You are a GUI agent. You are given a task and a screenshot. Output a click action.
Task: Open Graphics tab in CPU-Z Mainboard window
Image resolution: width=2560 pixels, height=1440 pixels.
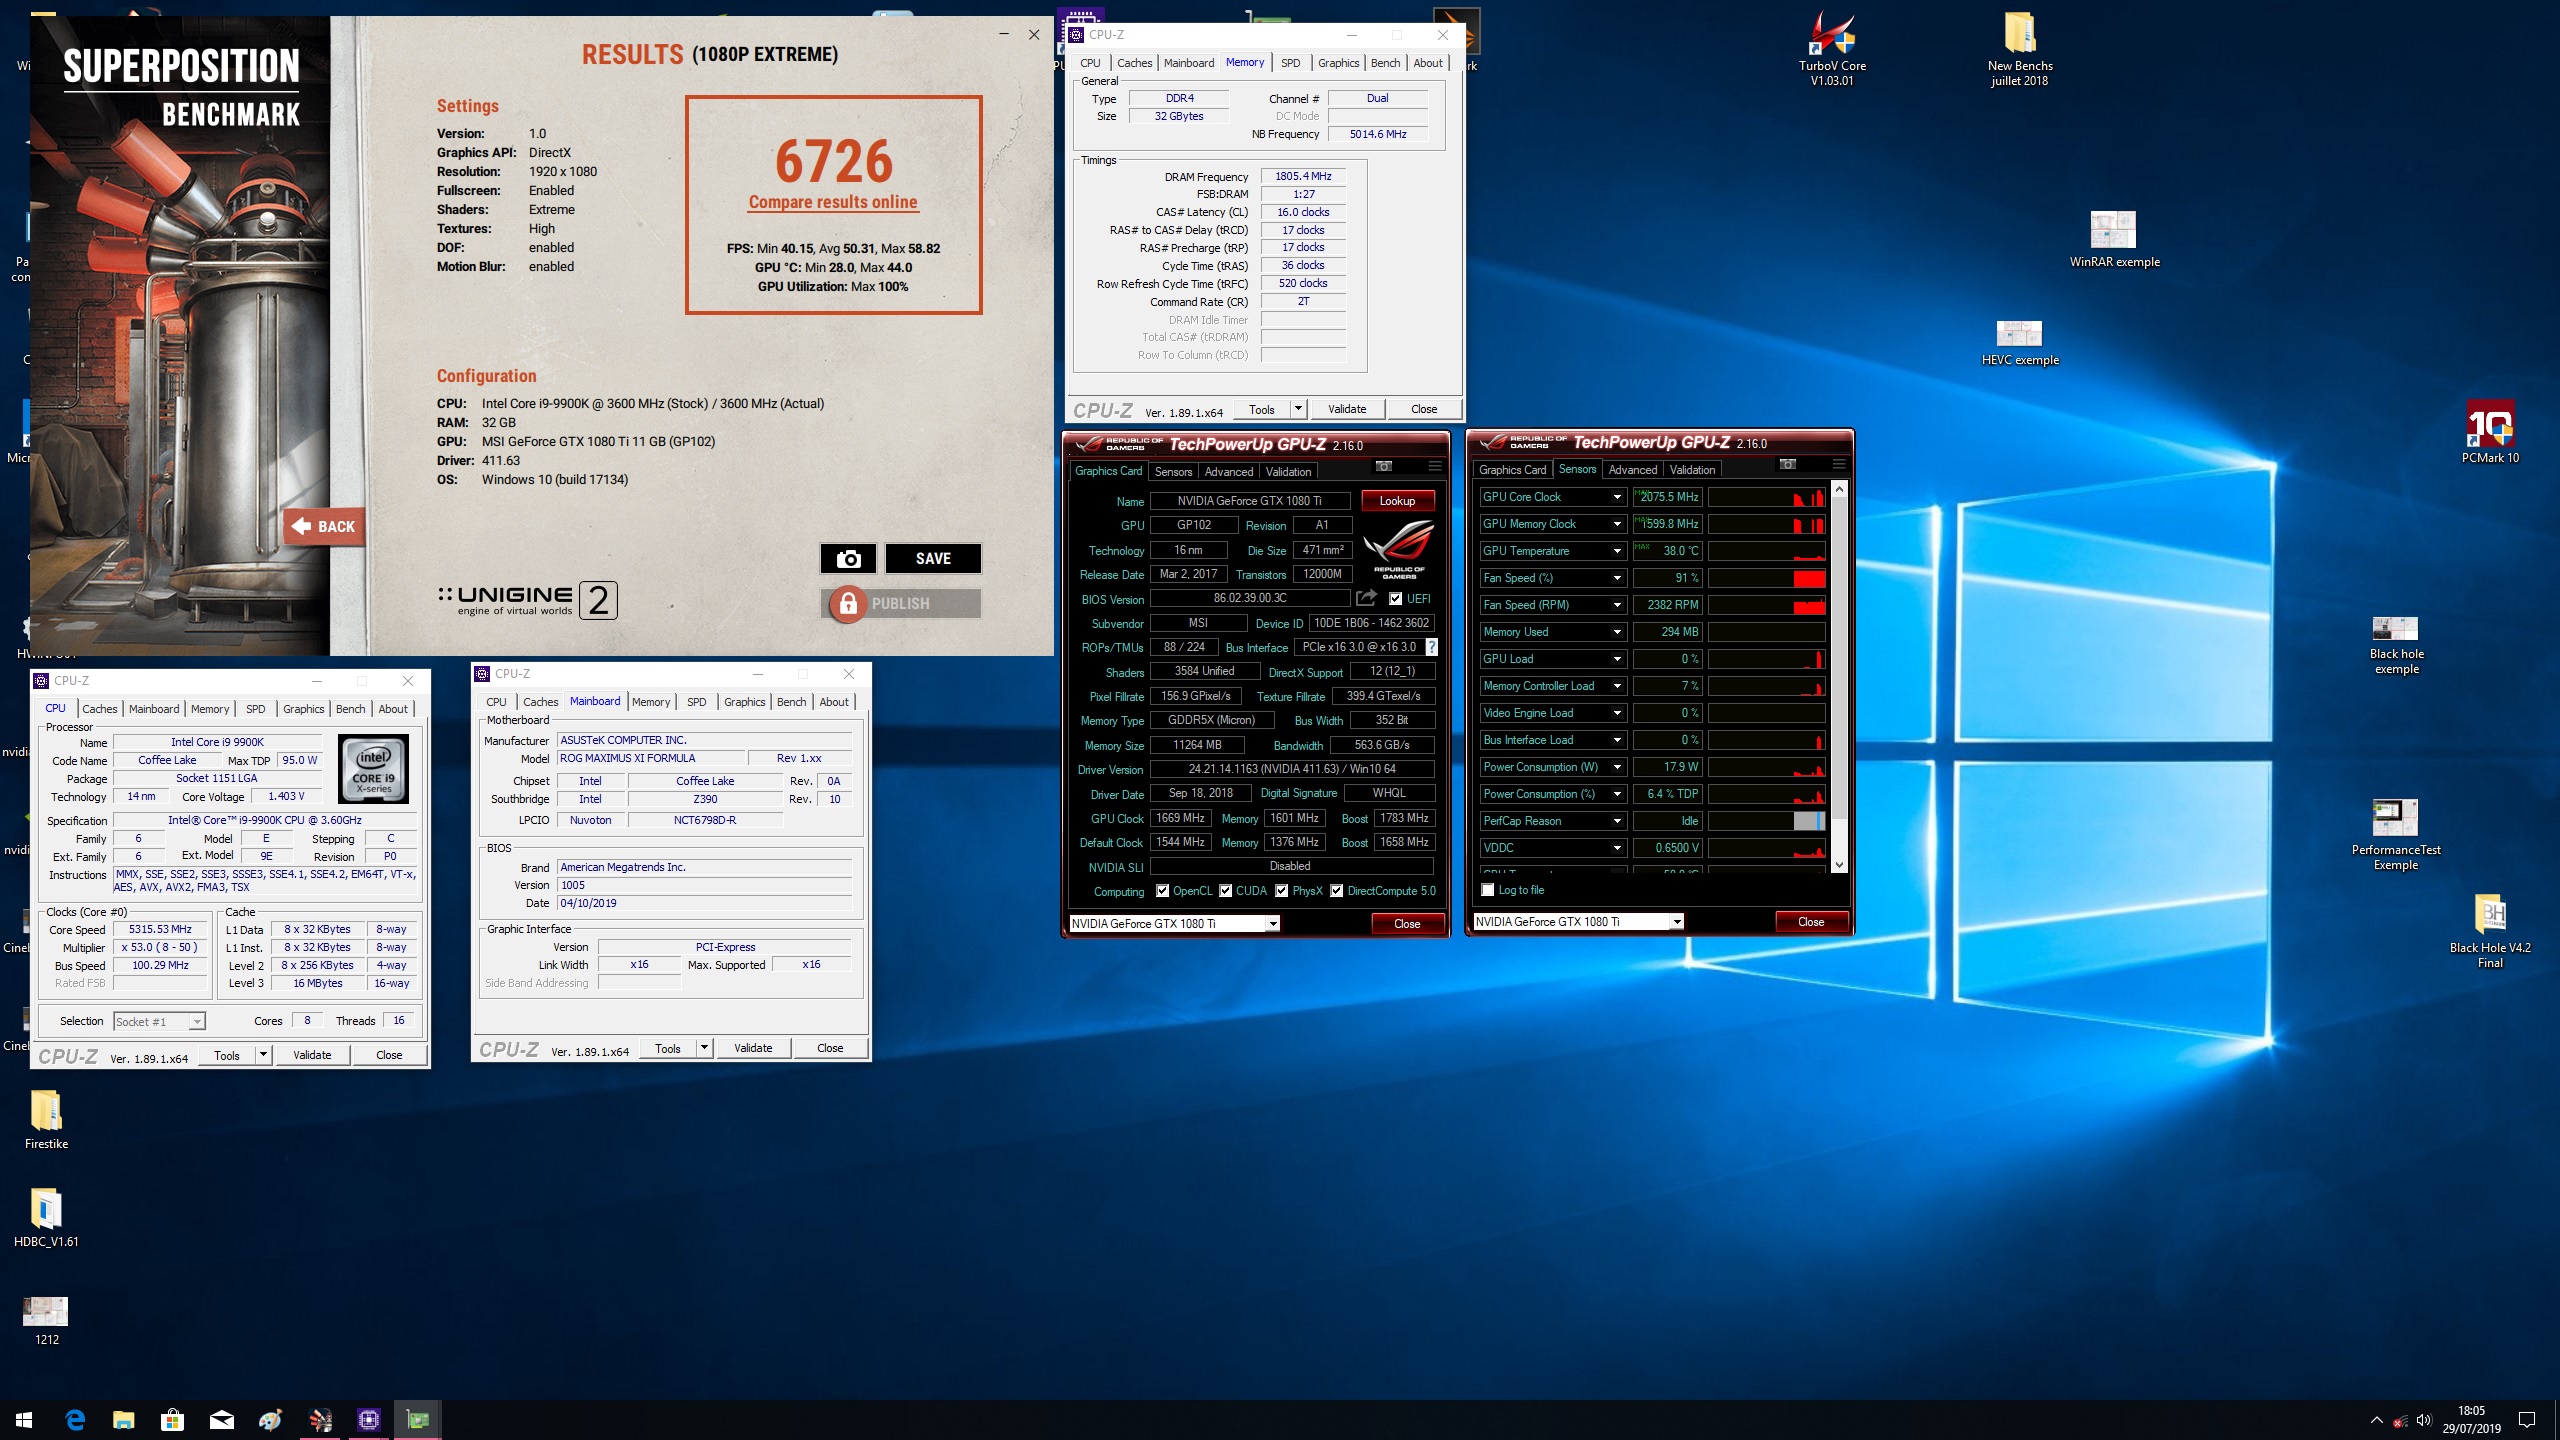(x=744, y=701)
